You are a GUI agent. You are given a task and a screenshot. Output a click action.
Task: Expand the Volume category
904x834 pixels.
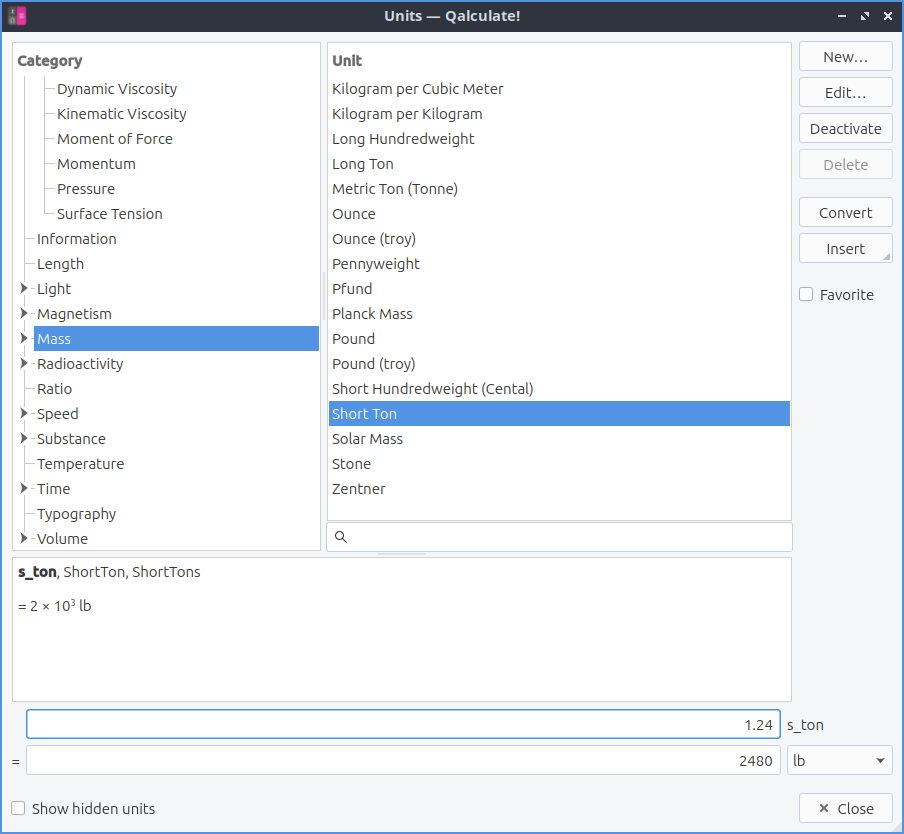[24, 539]
